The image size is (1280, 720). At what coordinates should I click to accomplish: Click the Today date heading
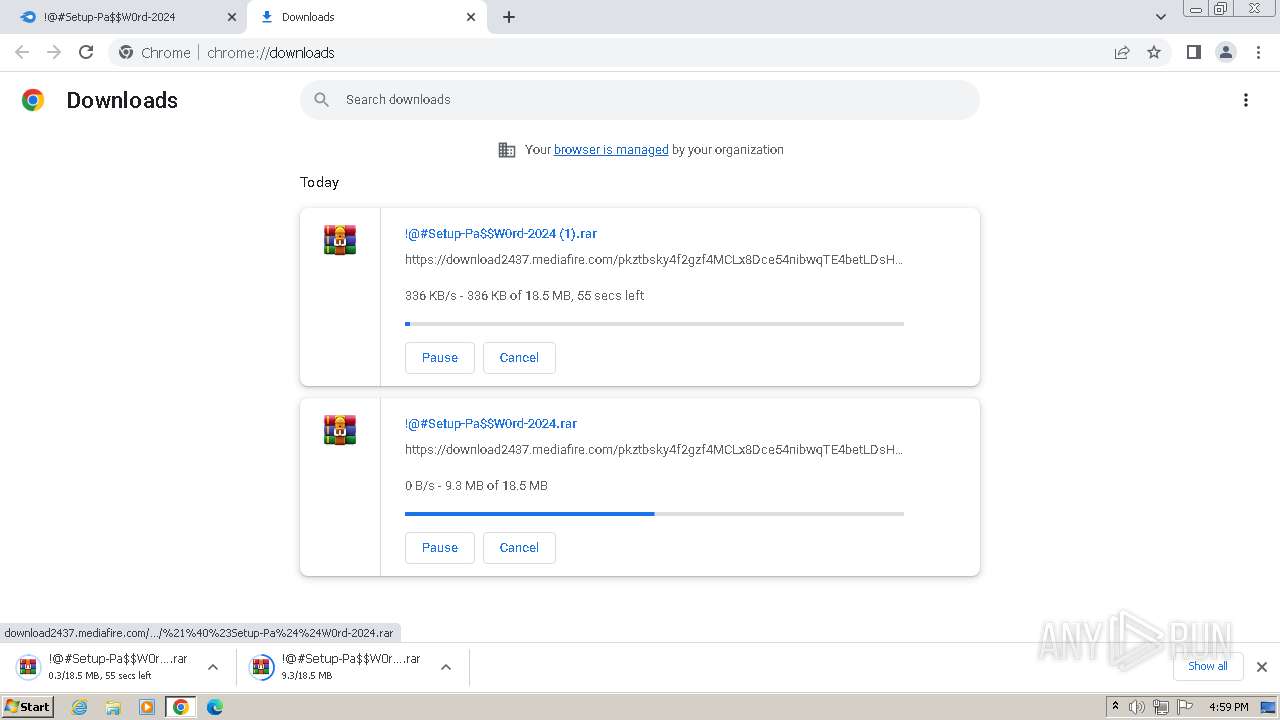tap(319, 182)
